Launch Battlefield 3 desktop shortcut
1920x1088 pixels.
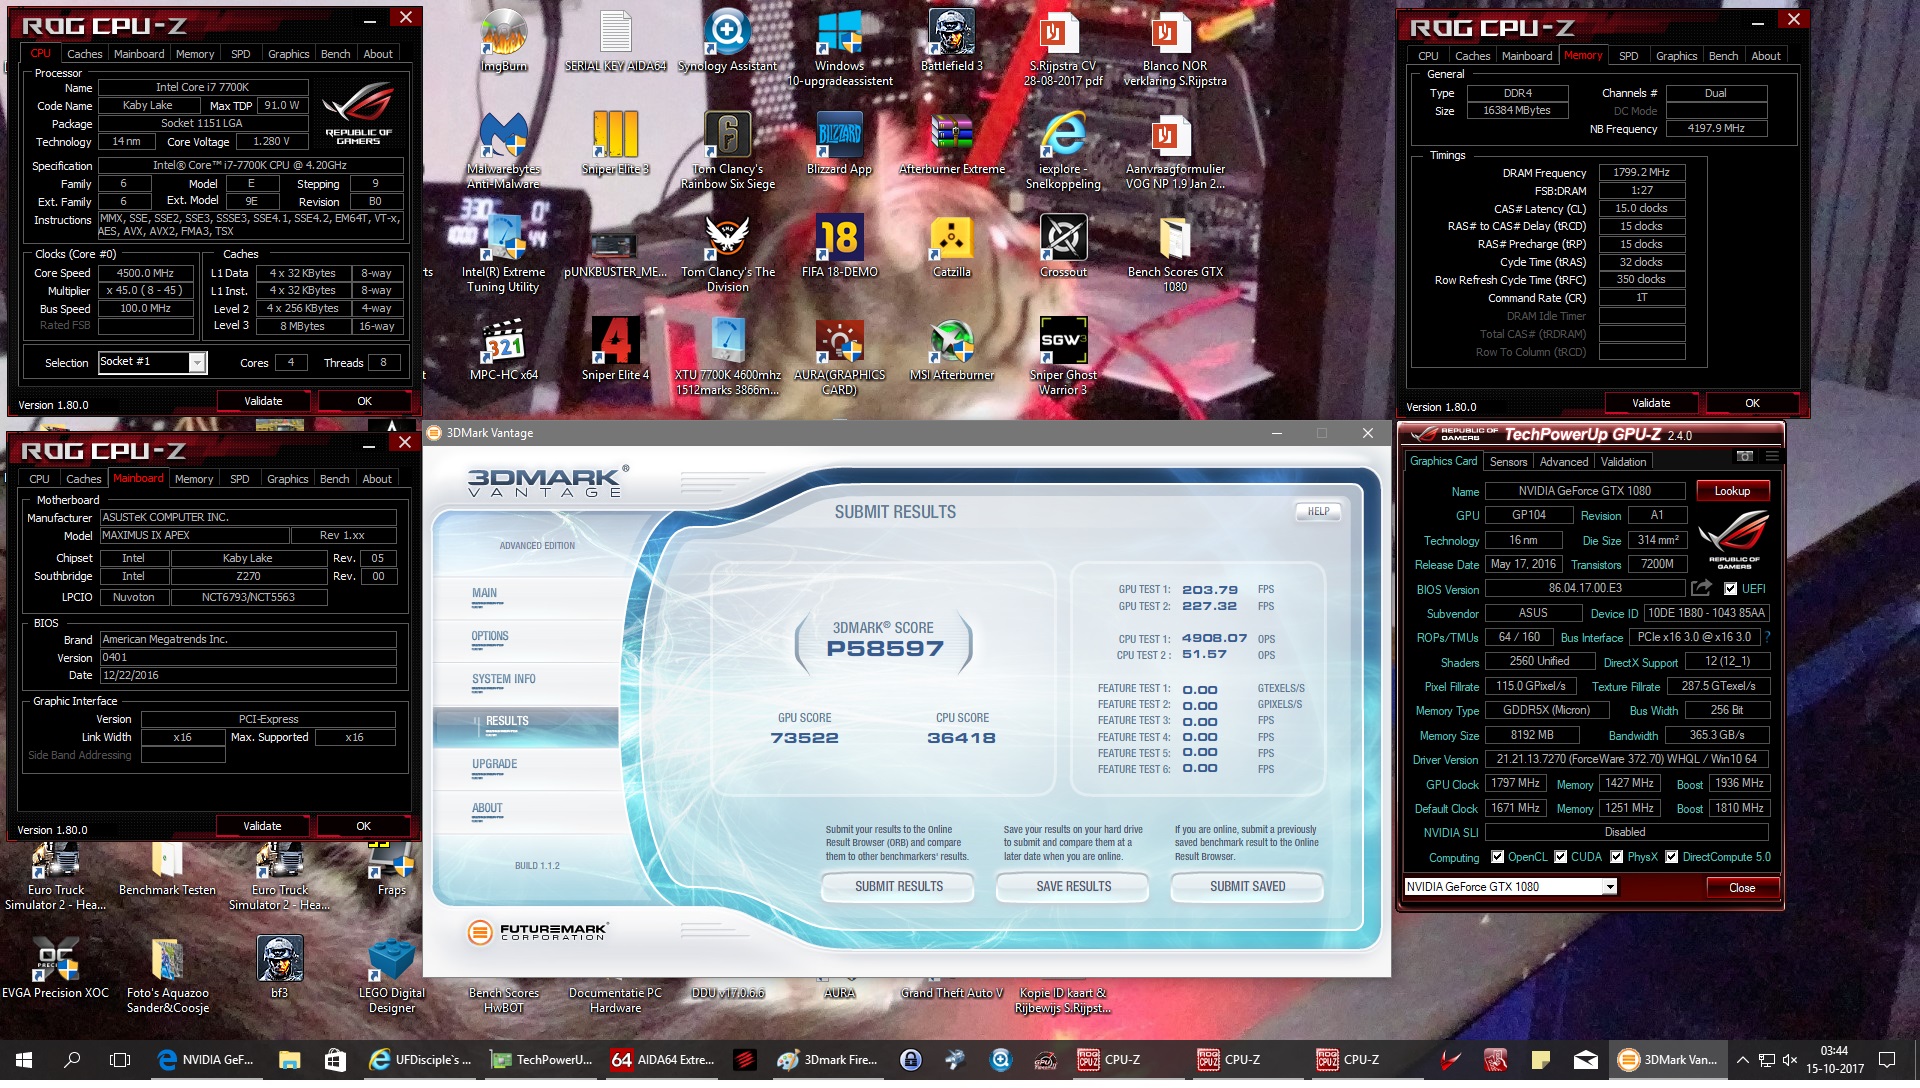click(x=952, y=42)
